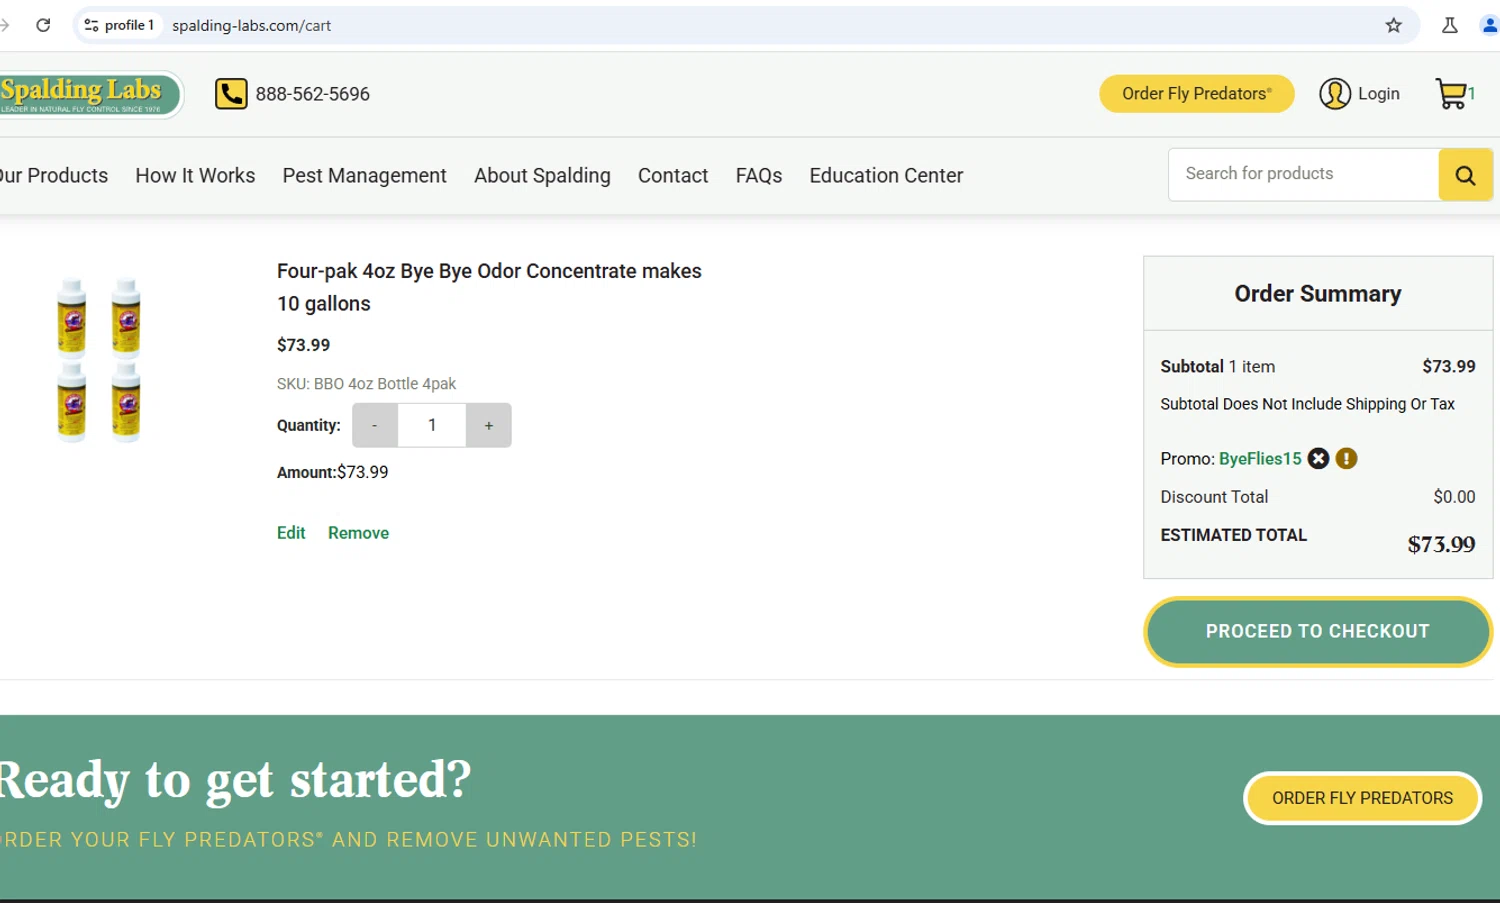Reload the page with the refresh icon

click(x=43, y=25)
